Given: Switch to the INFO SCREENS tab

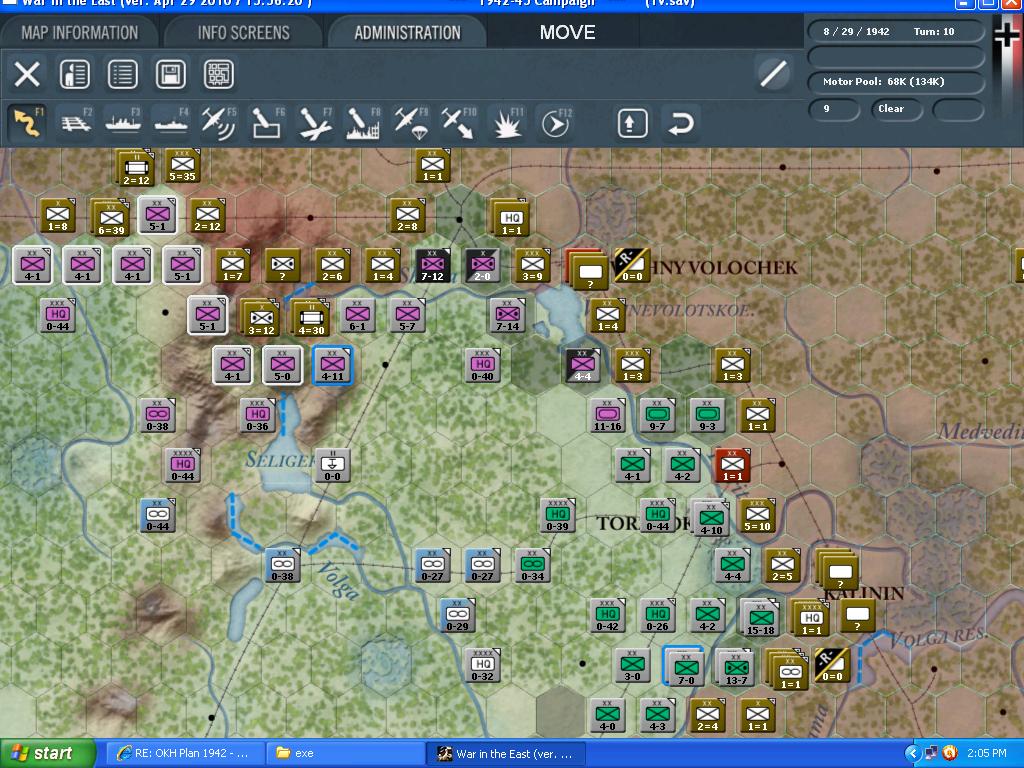Looking at the screenshot, I should coord(244,33).
